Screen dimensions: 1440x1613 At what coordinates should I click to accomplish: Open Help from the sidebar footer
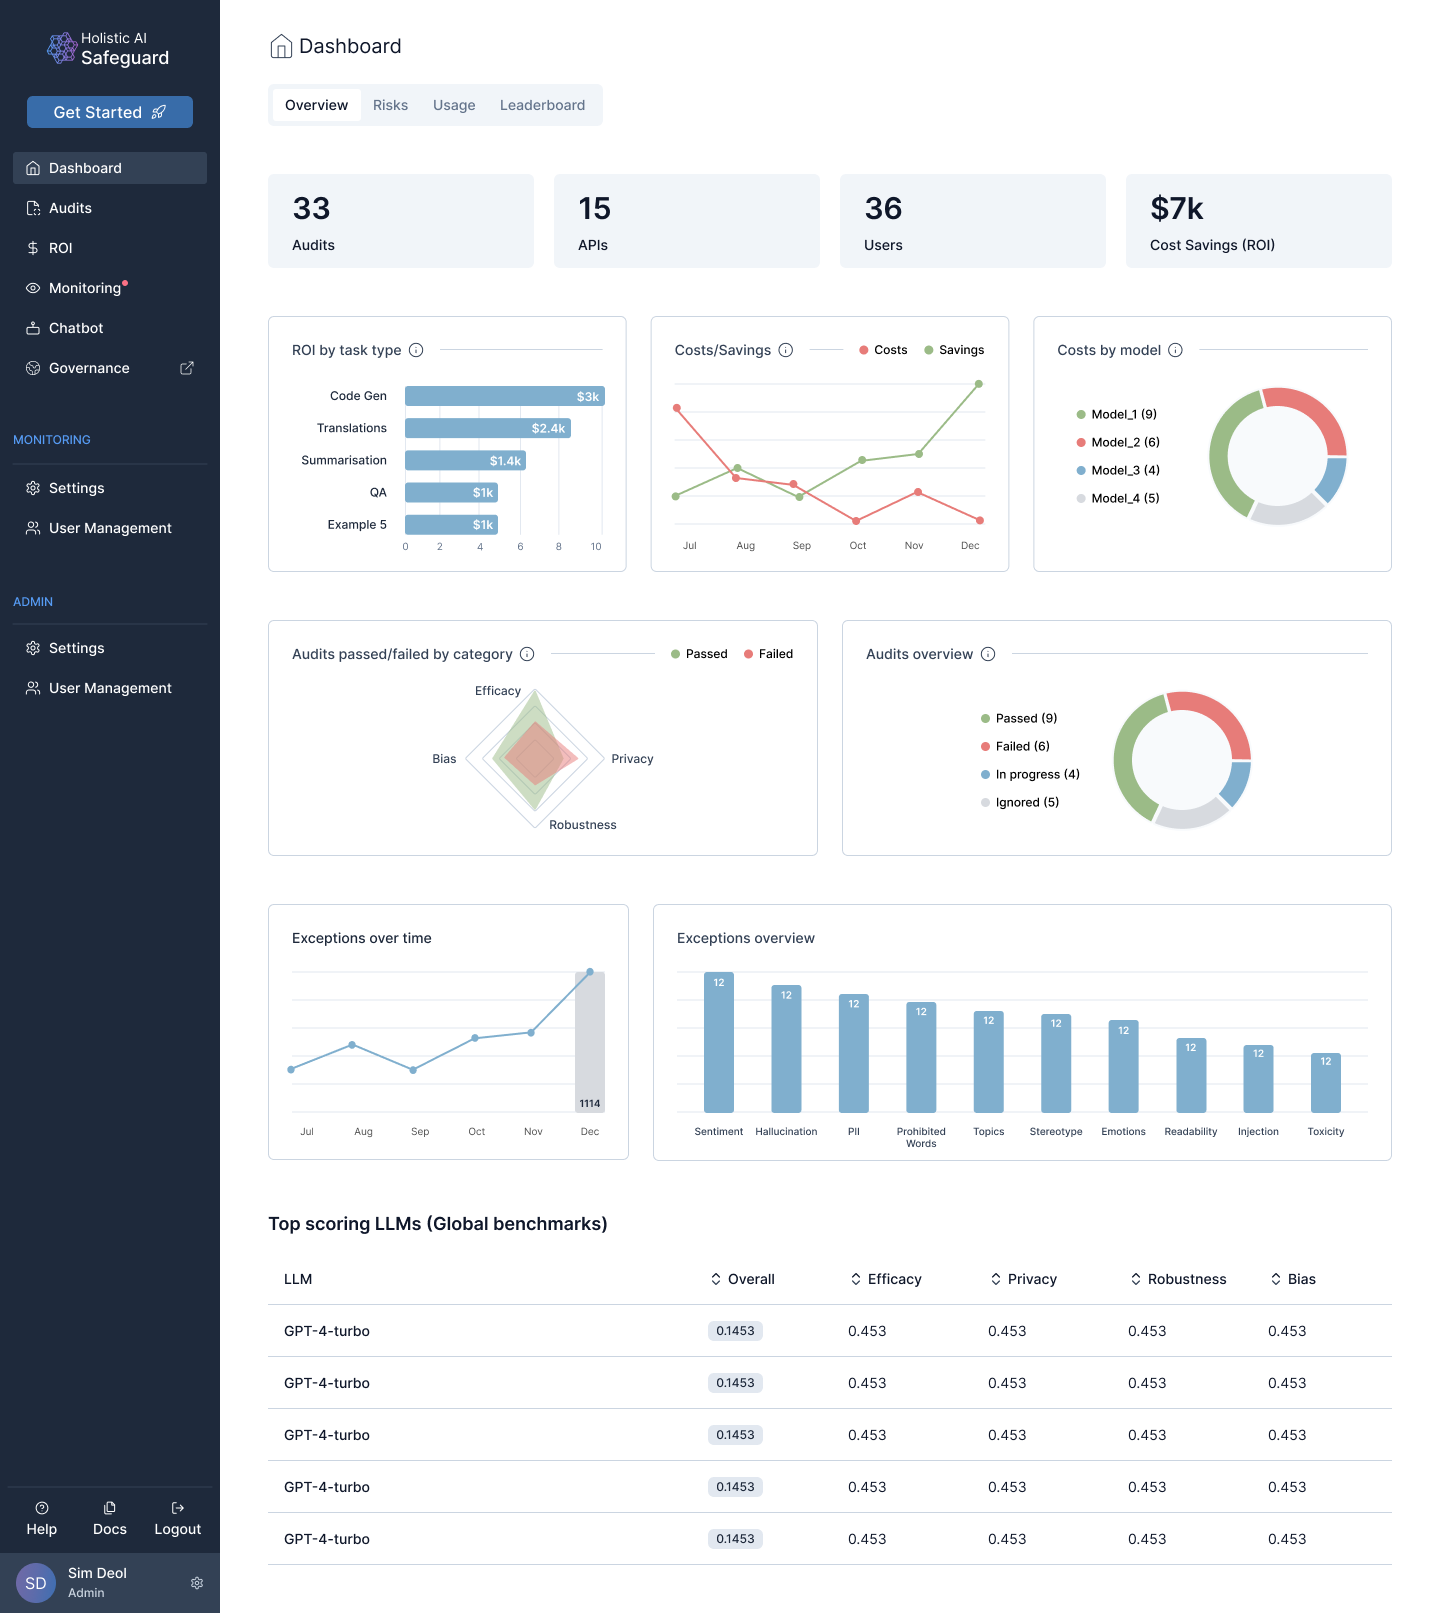(42, 1518)
